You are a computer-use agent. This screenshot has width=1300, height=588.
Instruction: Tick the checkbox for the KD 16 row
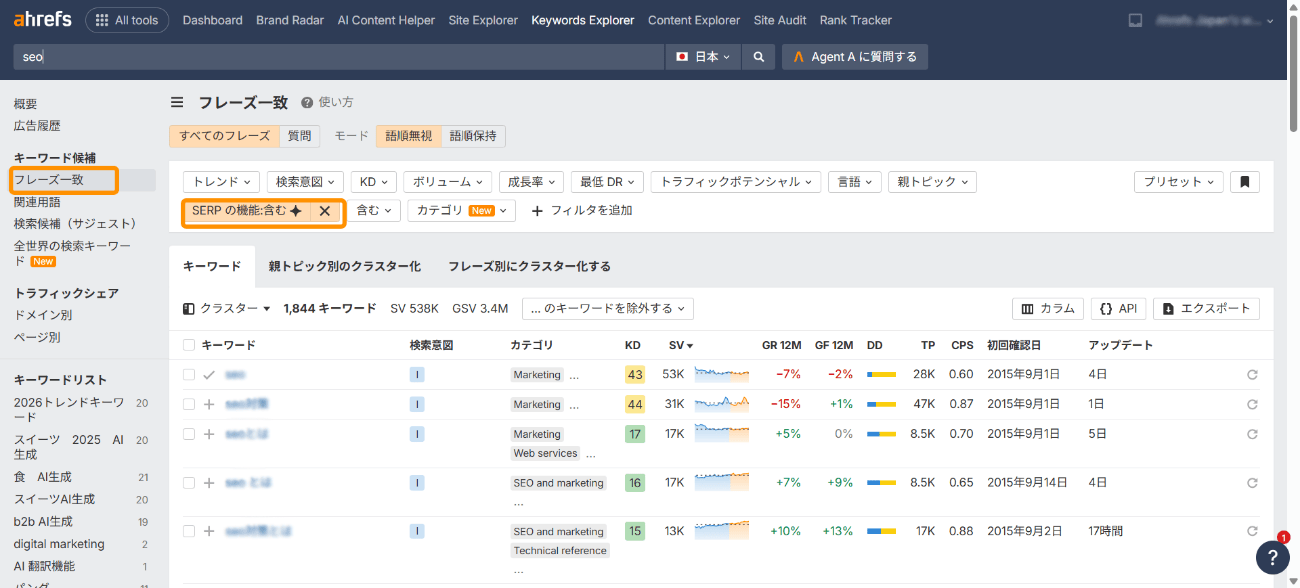click(x=189, y=482)
